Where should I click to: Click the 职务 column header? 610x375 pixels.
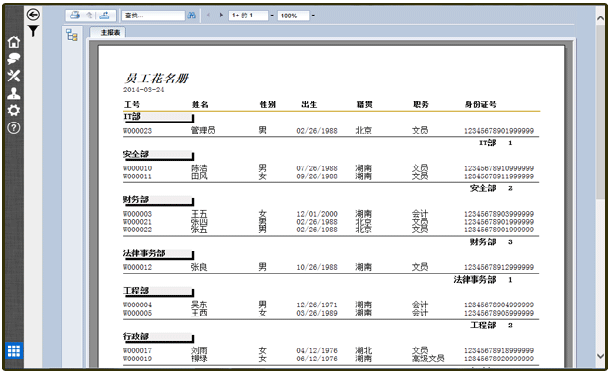point(421,104)
